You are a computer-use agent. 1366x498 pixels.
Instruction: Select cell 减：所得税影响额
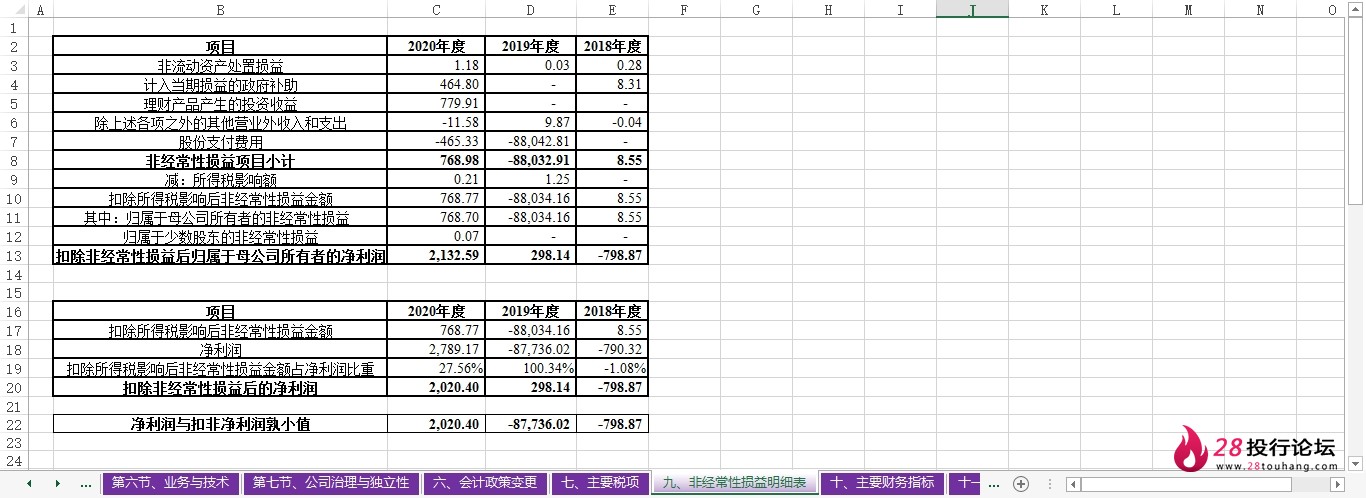pyautogui.click(x=220, y=180)
